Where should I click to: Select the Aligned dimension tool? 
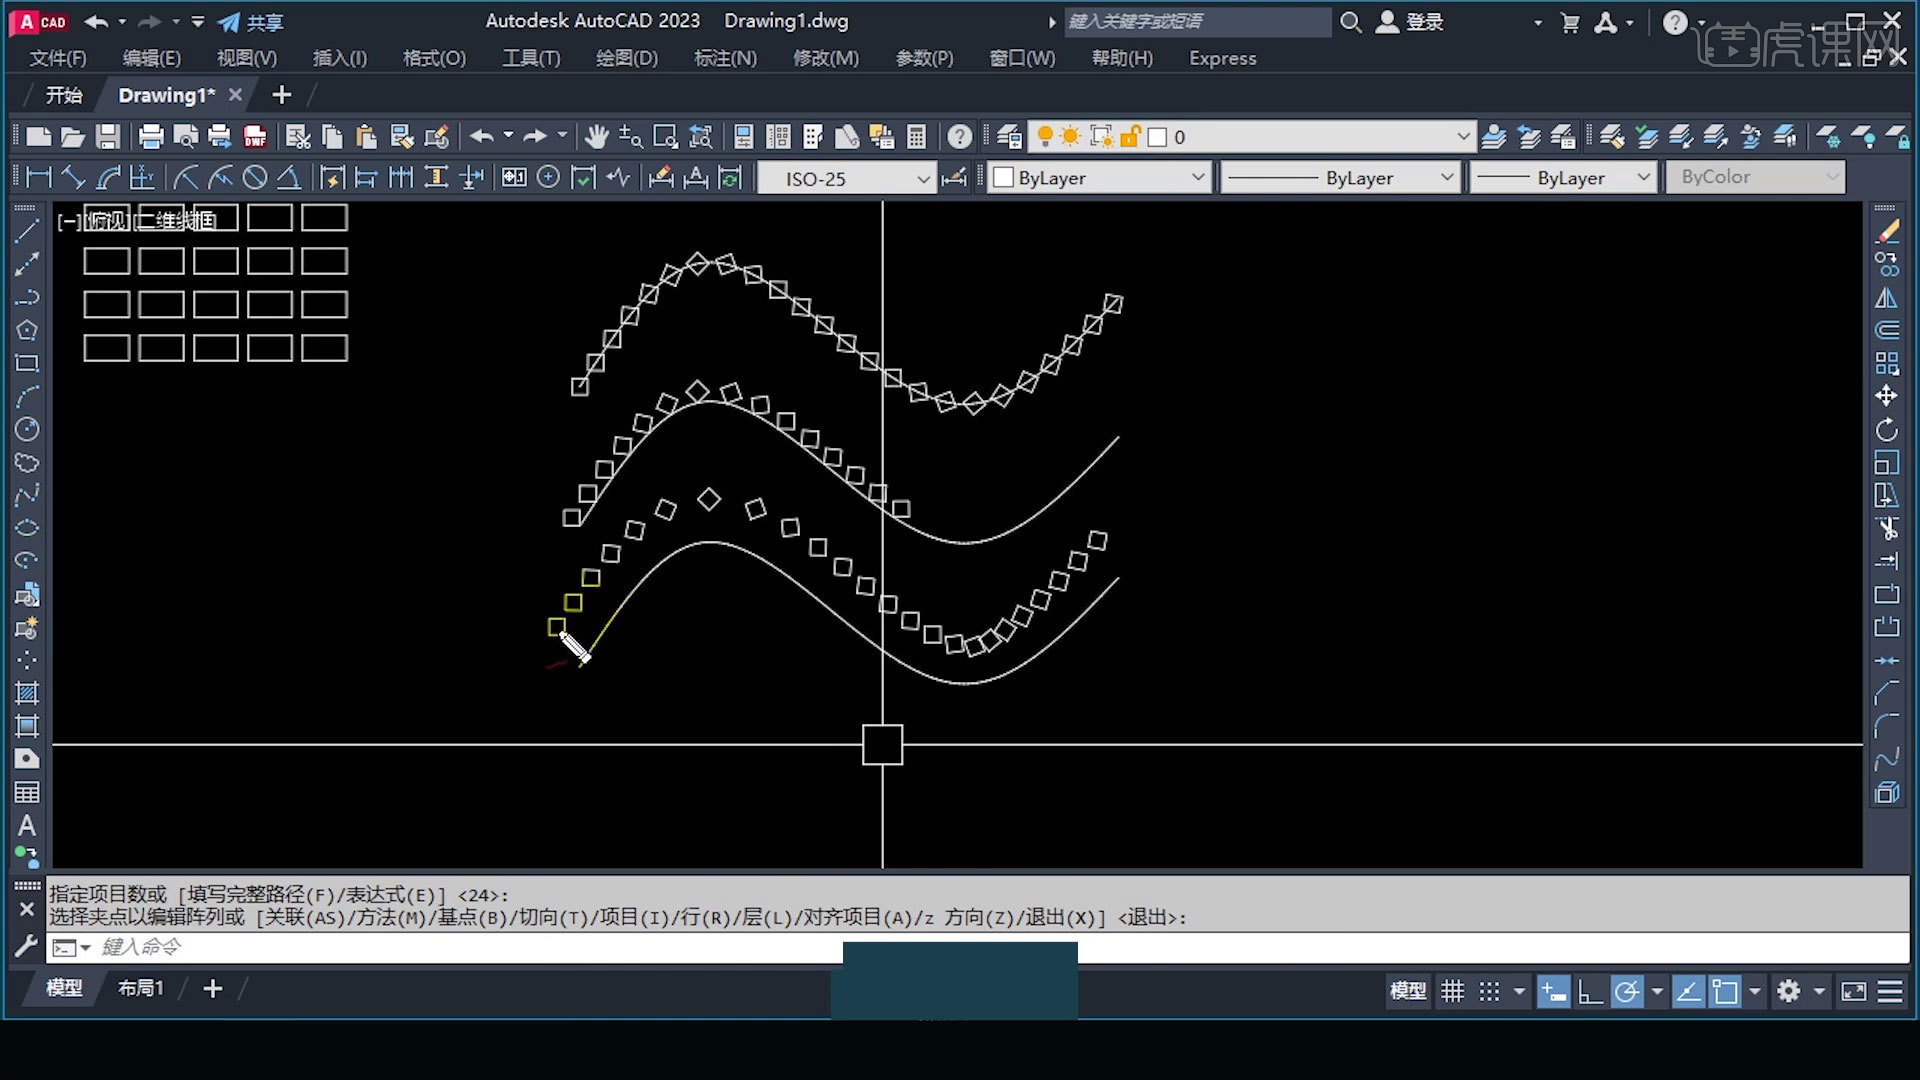point(73,178)
